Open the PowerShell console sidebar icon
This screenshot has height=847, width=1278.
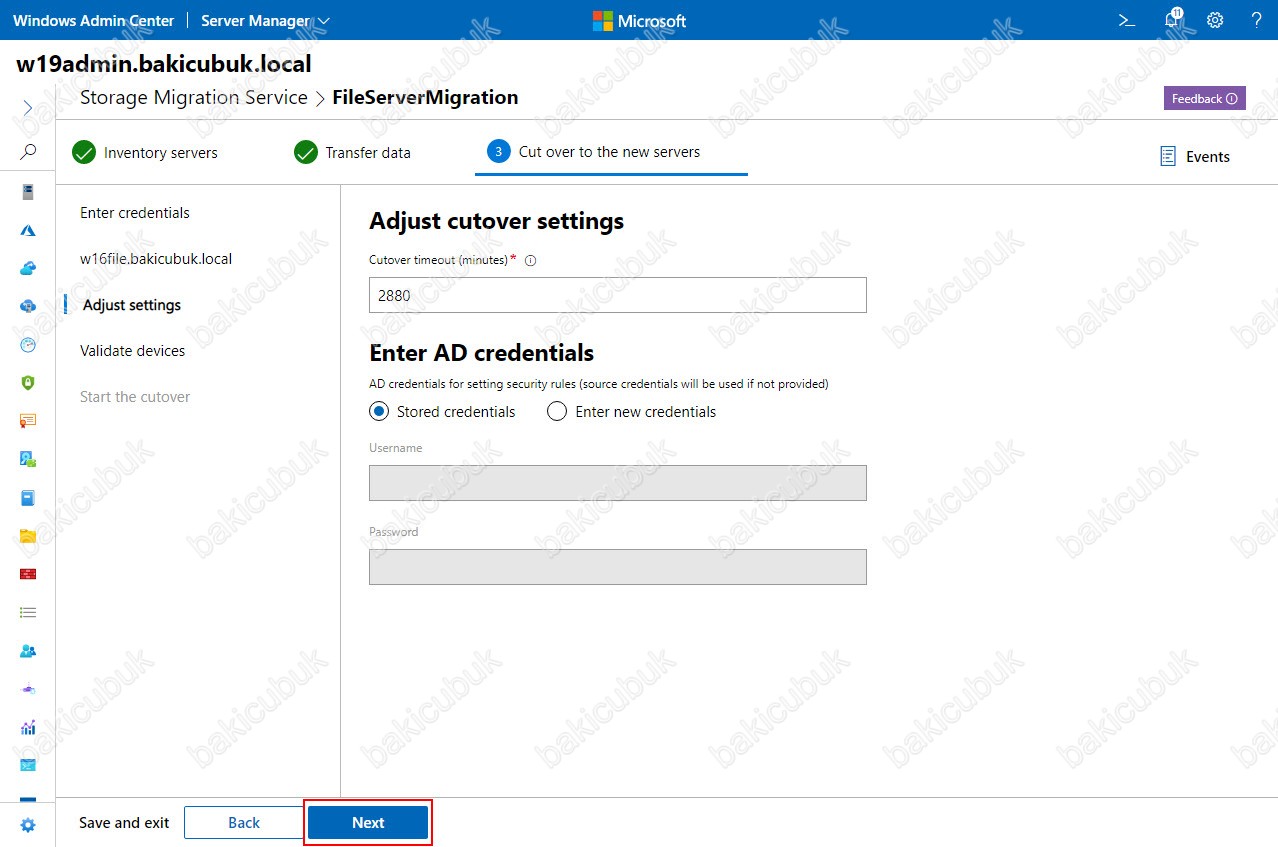pyautogui.click(x=28, y=765)
